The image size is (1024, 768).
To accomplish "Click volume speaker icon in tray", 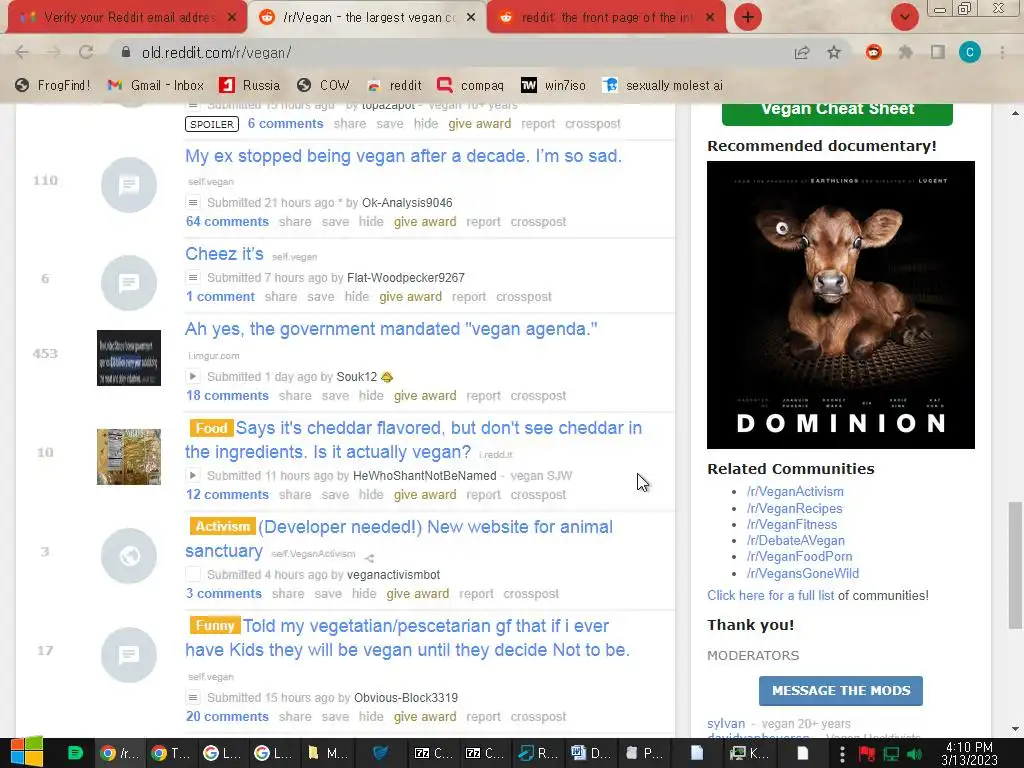I will pos(914,754).
